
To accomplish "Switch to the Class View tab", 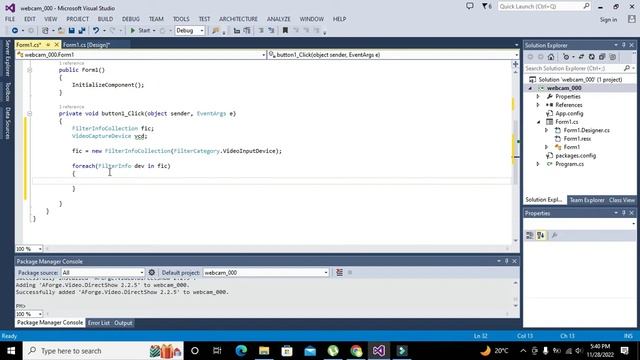I will click(x=622, y=200).
